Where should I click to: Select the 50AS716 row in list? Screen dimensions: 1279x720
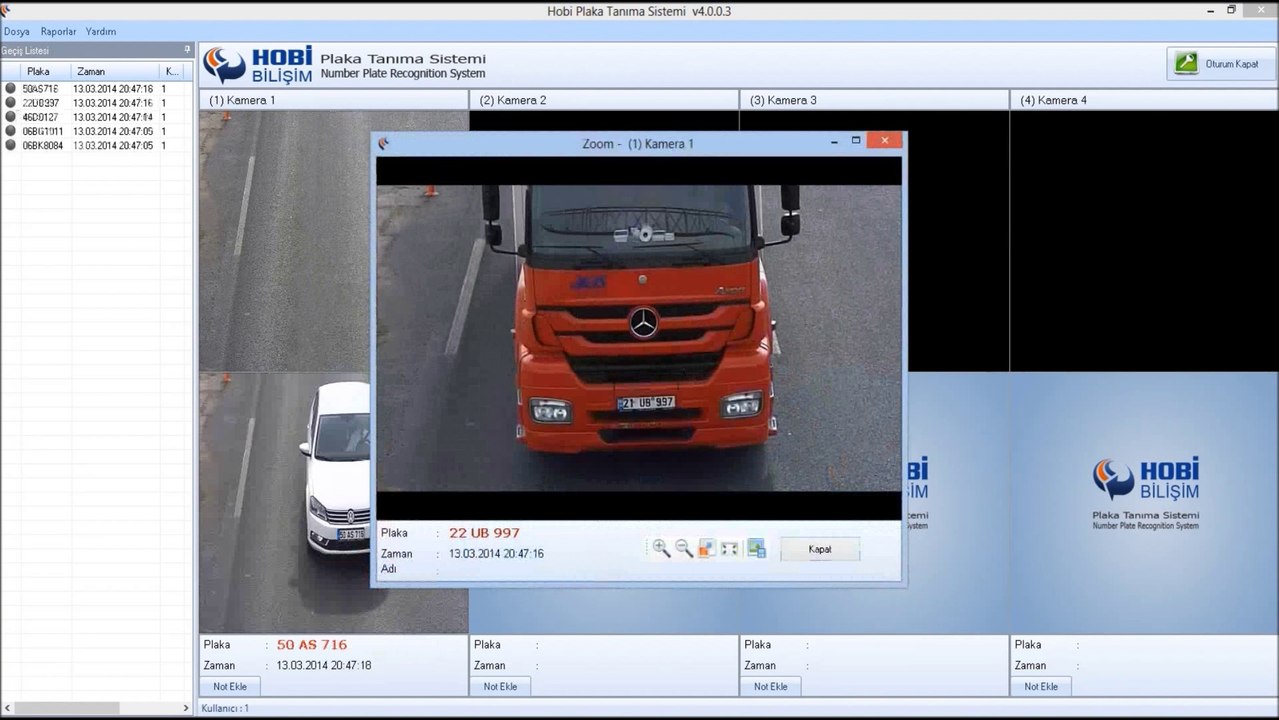pyautogui.click(x=95, y=89)
